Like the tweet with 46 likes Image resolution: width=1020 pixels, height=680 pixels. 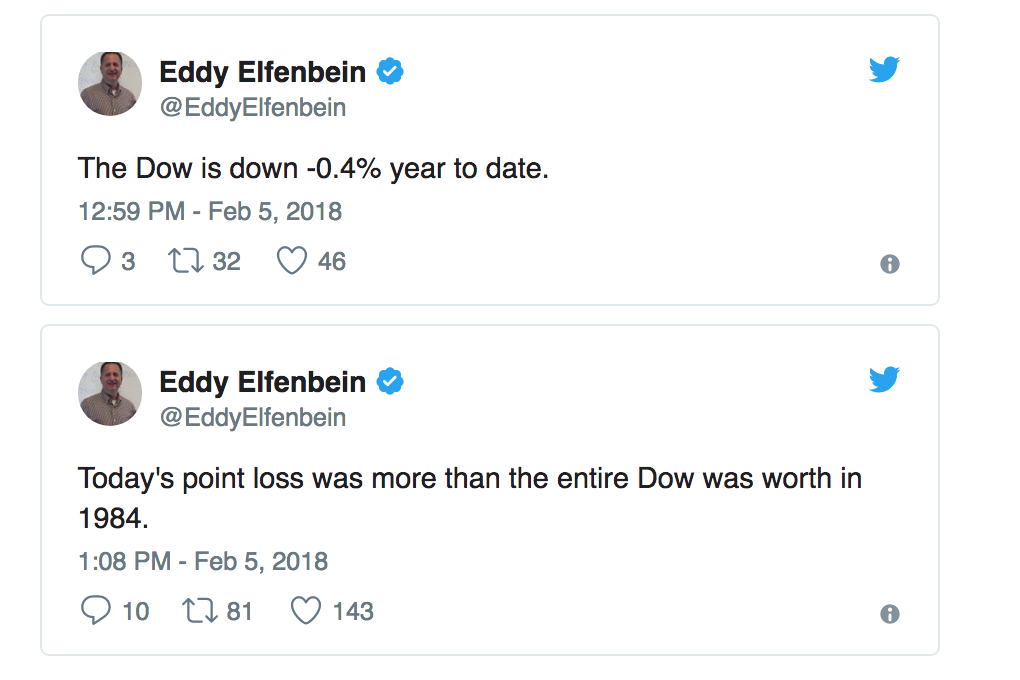point(291,261)
